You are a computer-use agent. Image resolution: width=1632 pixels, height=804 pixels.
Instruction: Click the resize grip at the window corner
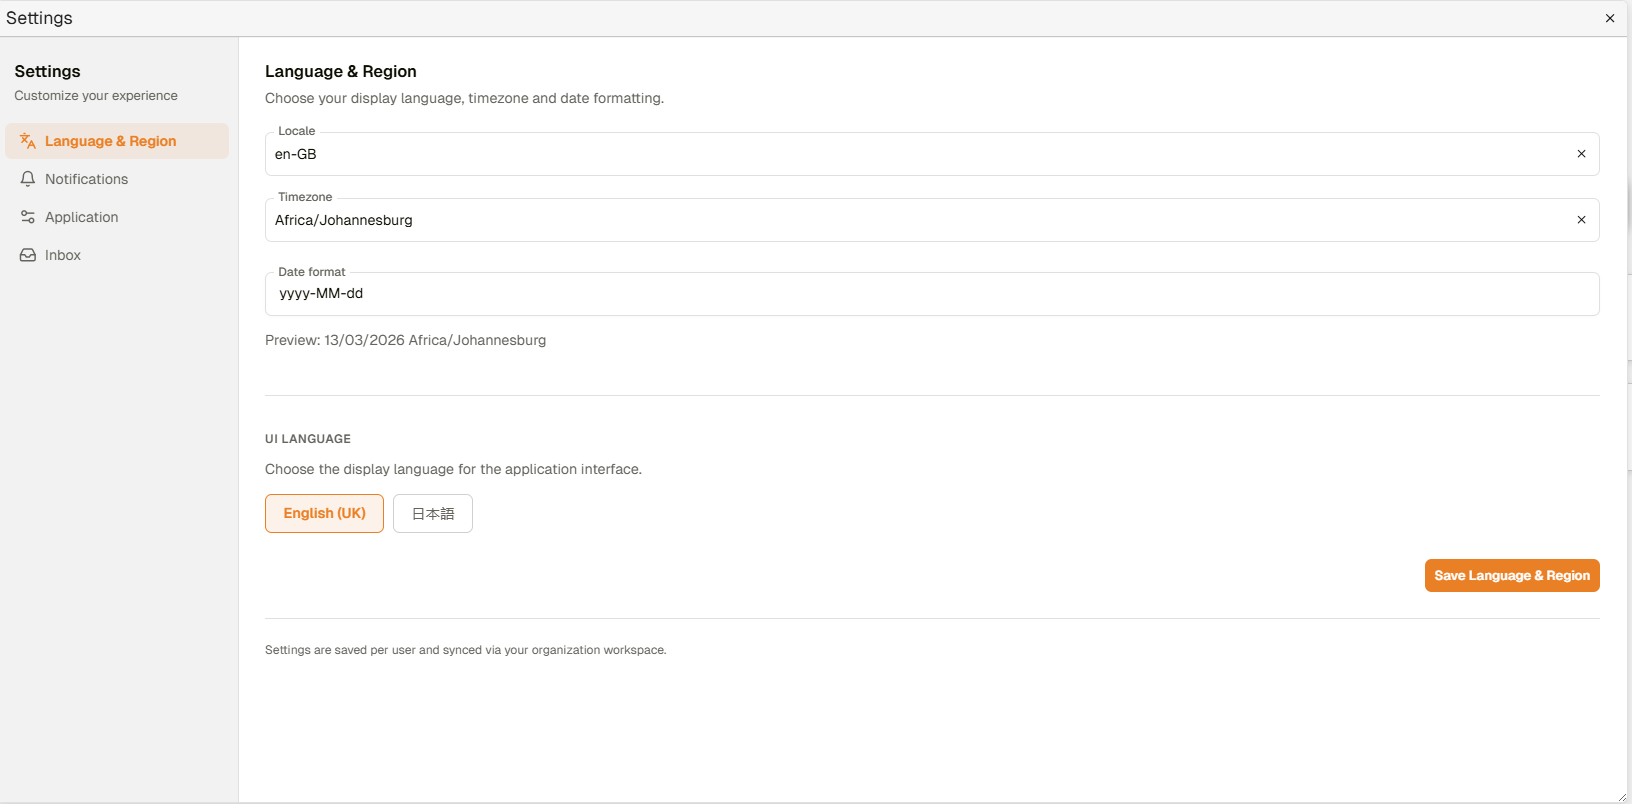(1622, 797)
